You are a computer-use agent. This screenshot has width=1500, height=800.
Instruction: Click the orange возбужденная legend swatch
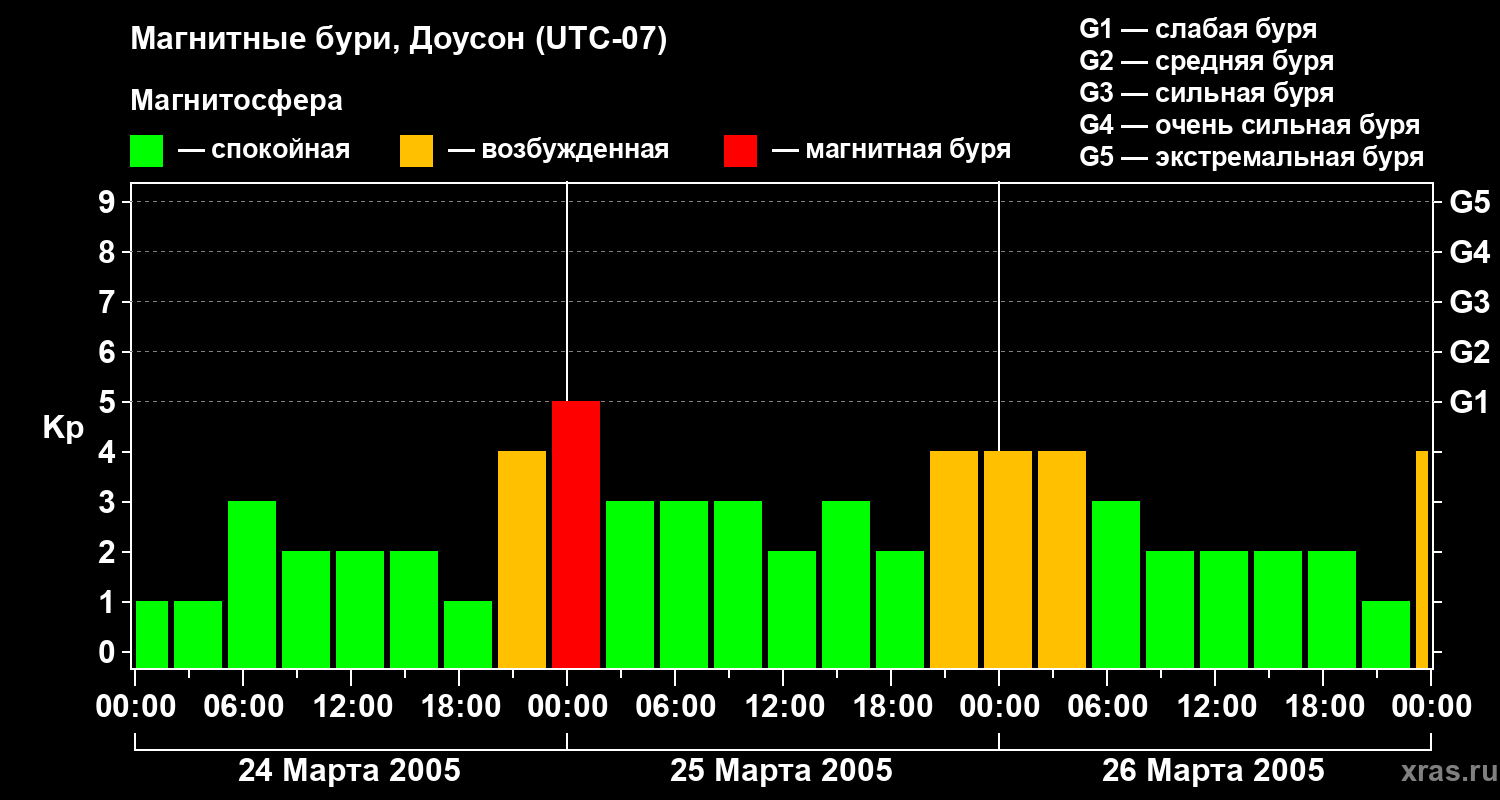[416, 151]
